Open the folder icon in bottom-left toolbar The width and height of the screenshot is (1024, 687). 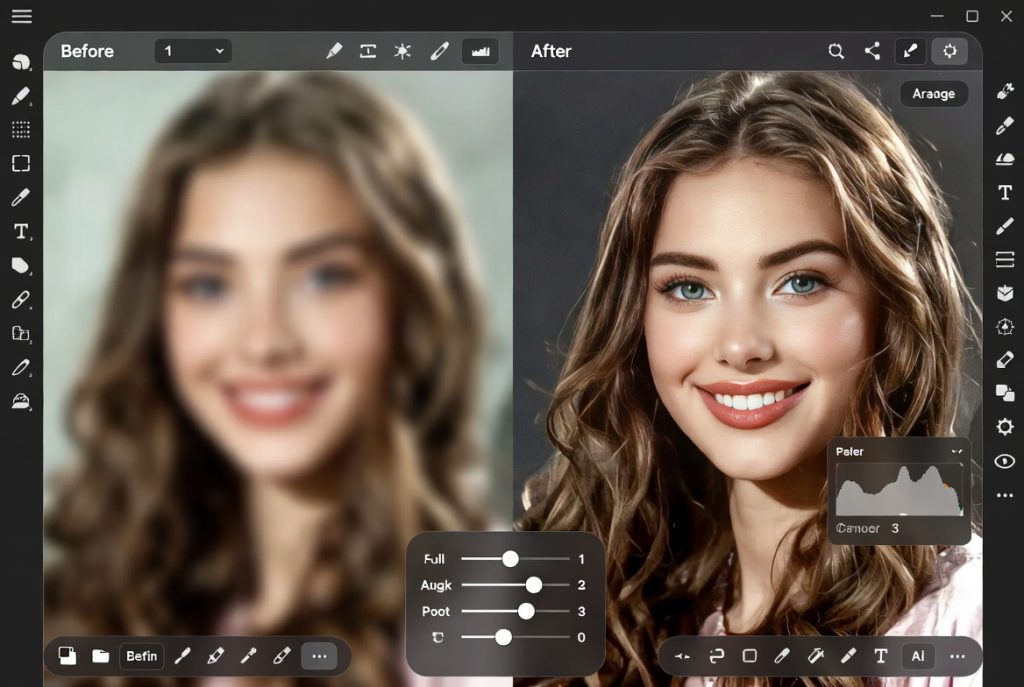pyautogui.click(x=101, y=656)
